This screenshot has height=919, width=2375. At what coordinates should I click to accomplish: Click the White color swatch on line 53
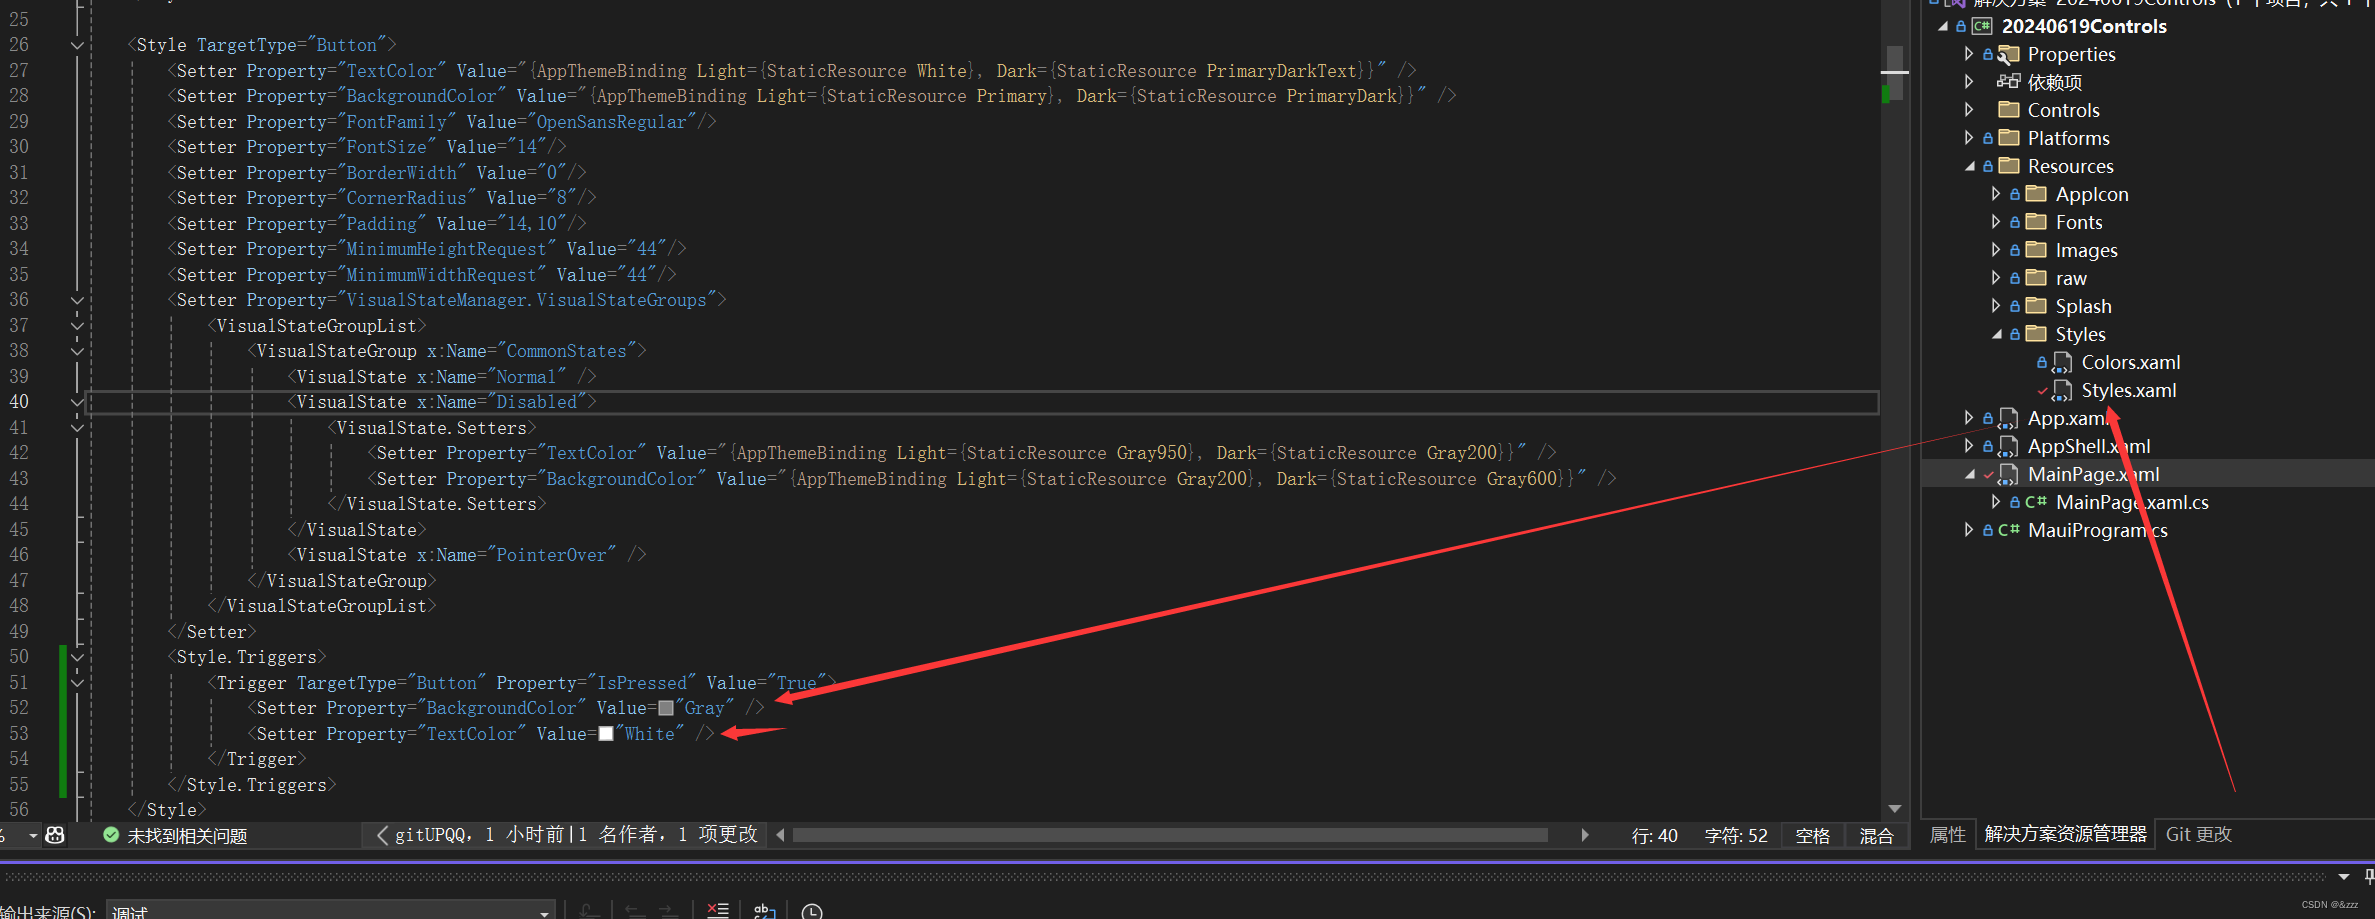coord(605,734)
